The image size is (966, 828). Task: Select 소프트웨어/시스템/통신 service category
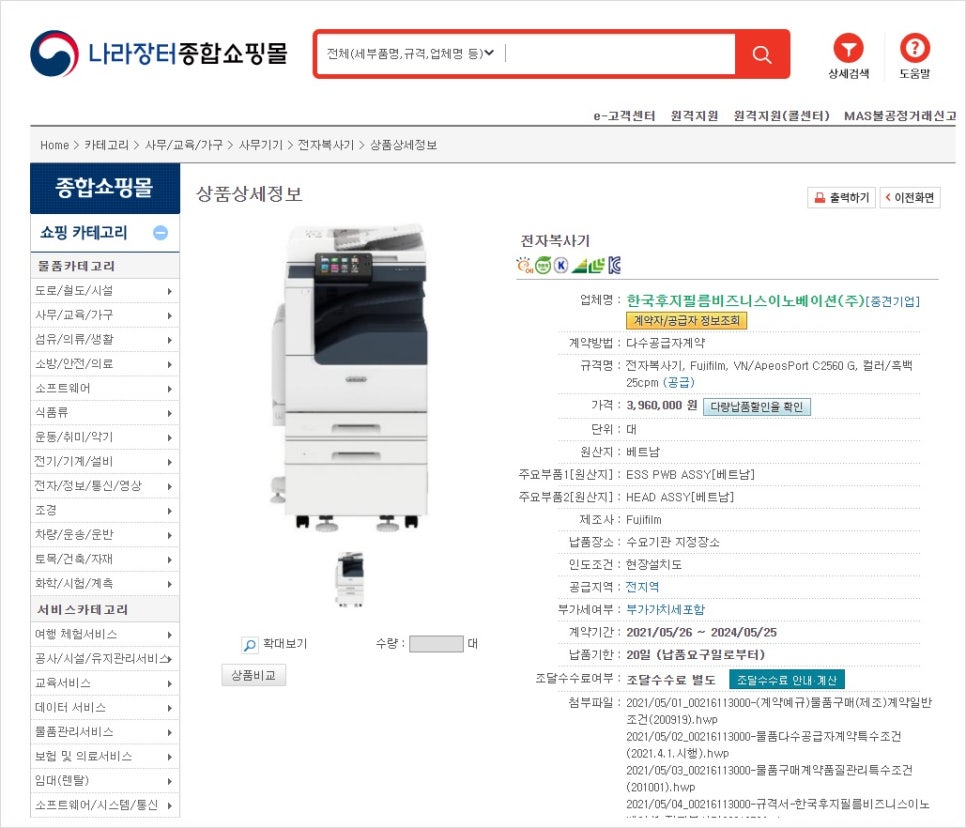pyautogui.click(x=105, y=805)
